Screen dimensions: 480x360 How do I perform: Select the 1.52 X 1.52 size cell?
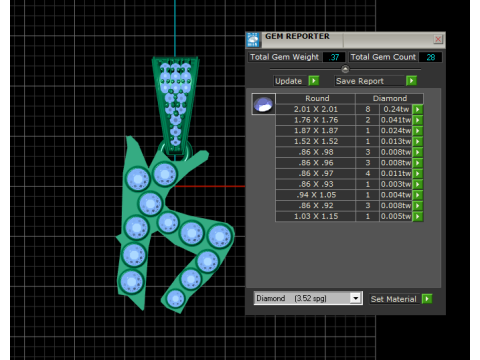point(316,141)
